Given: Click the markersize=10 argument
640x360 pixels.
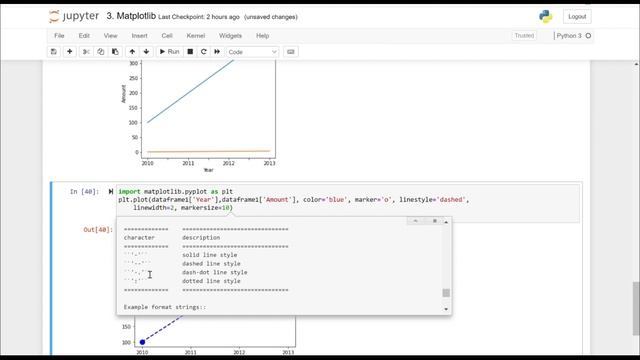Looking at the screenshot, I should 205,208.
